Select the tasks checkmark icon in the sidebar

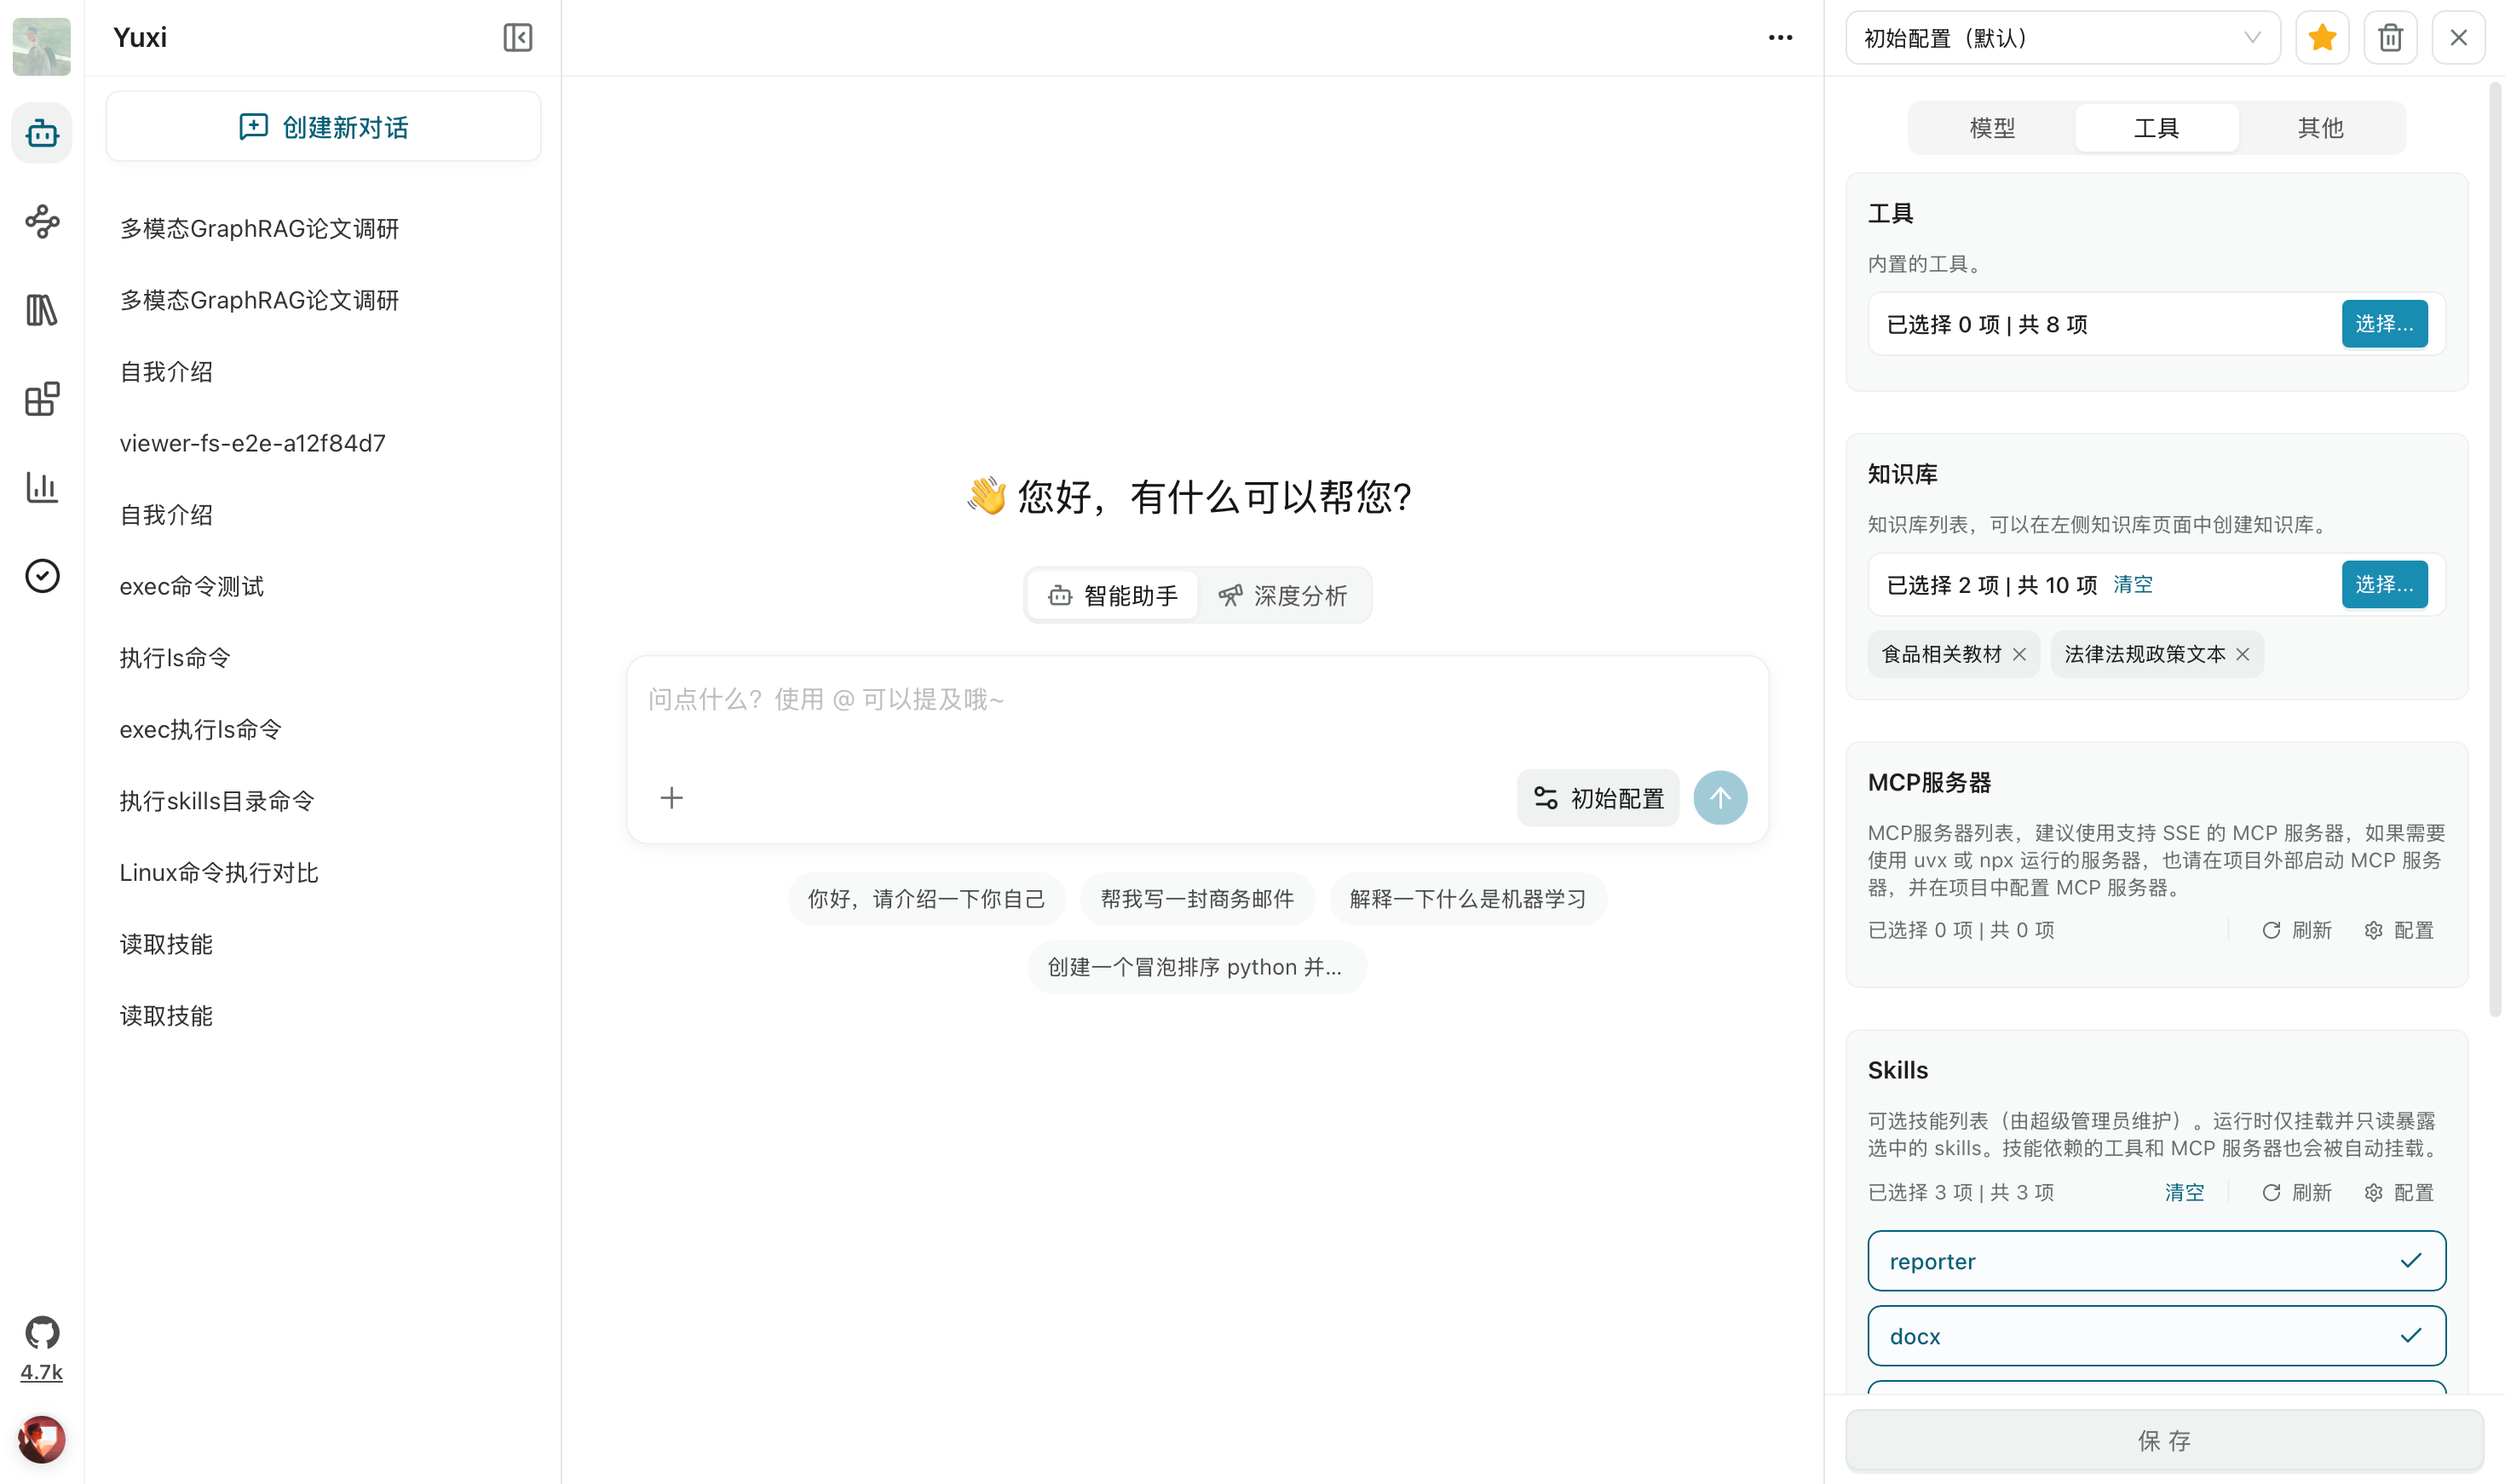42,576
